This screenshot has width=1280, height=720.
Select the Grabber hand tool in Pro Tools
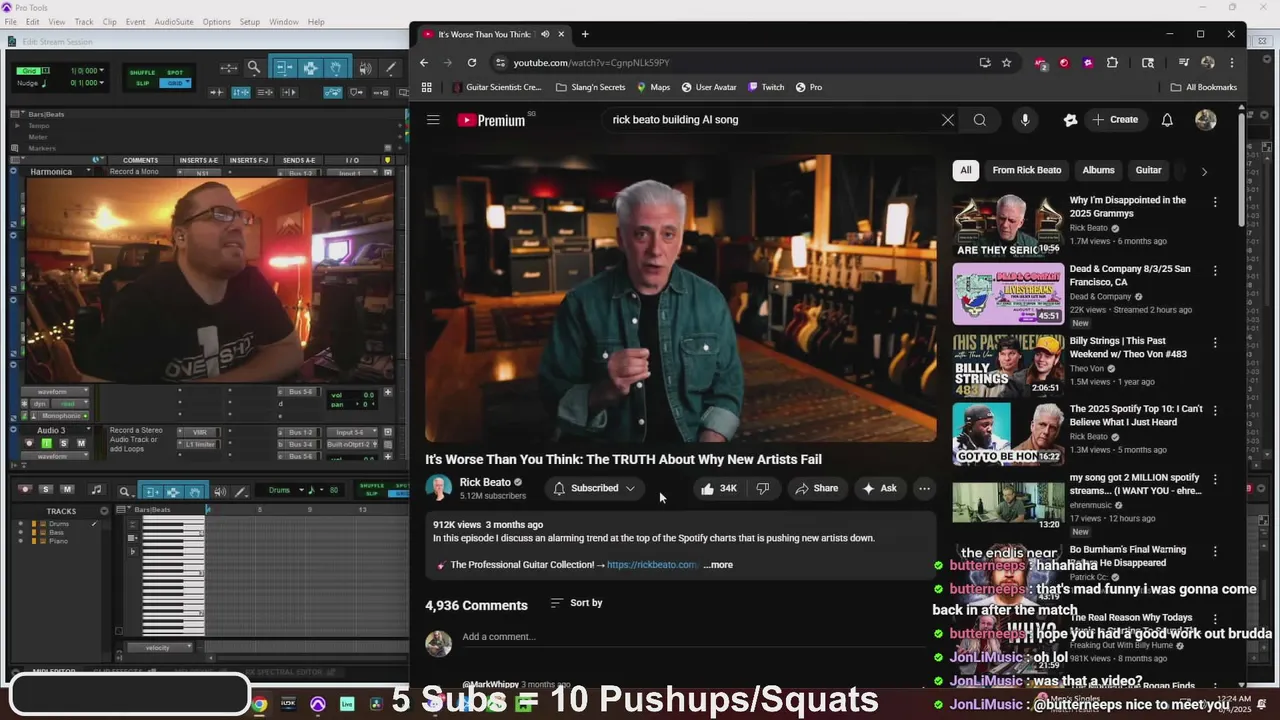pyautogui.click(x=337, y=68)
